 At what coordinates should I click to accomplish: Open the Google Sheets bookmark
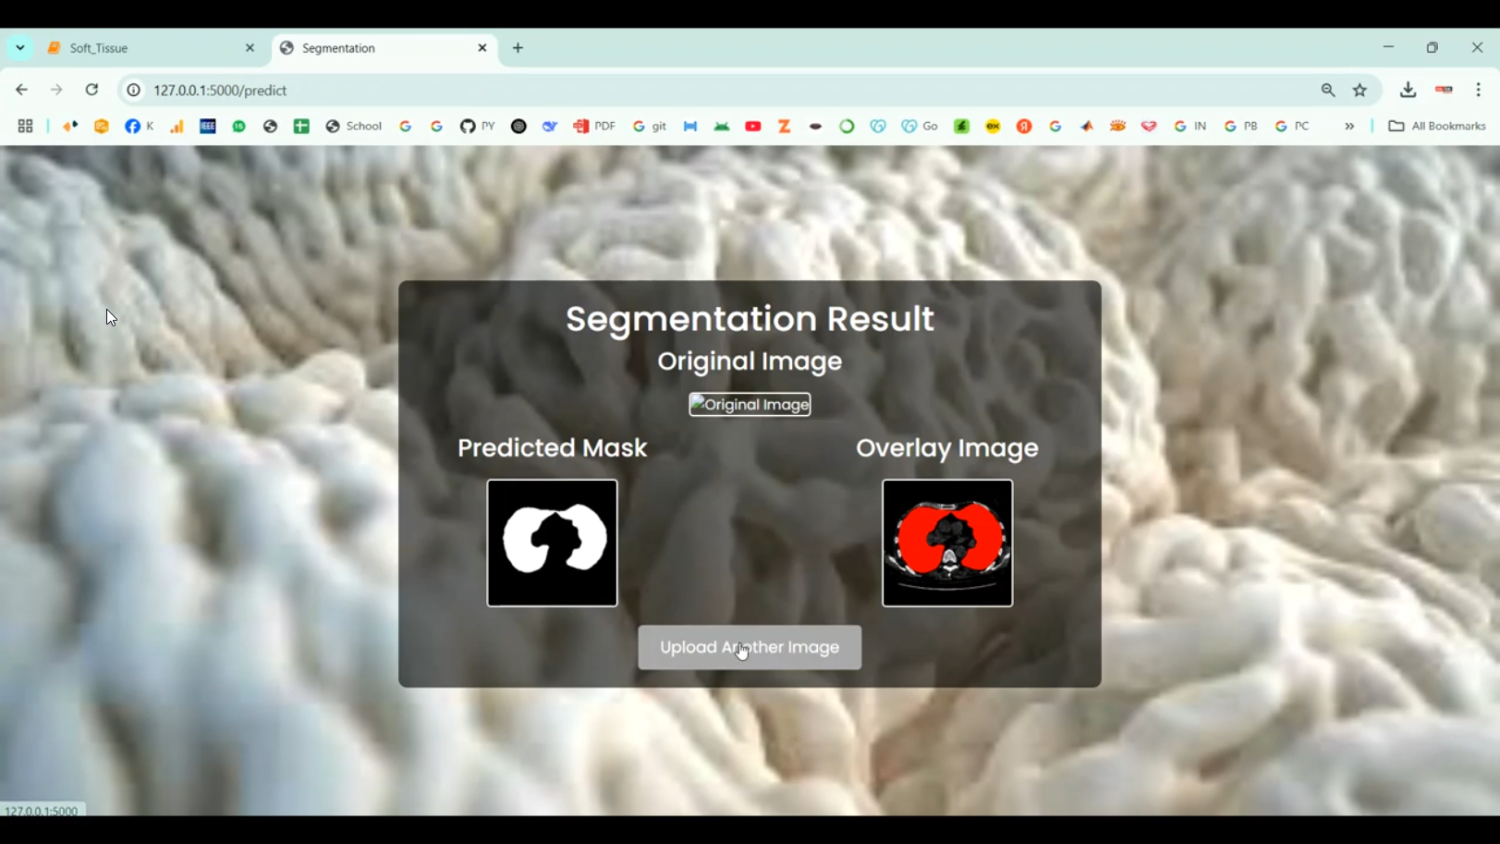301,126
